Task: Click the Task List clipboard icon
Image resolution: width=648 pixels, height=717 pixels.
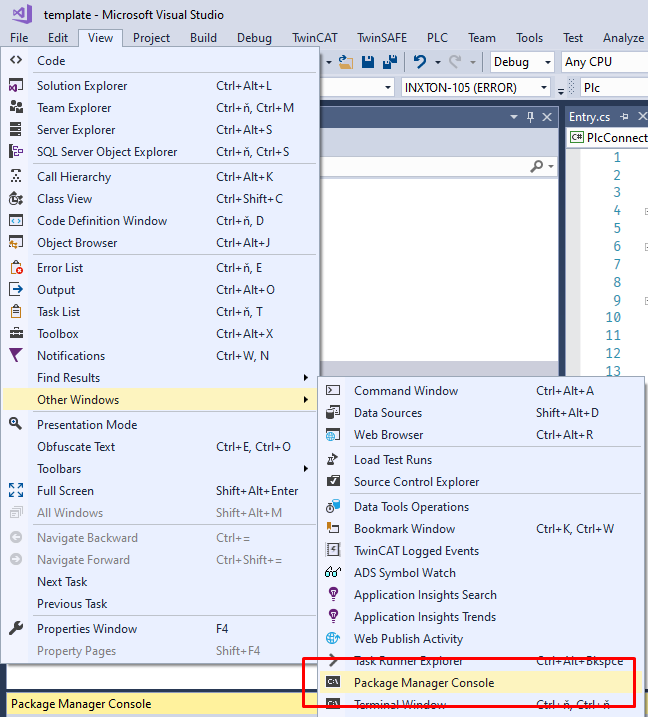Action: [16, 311]
